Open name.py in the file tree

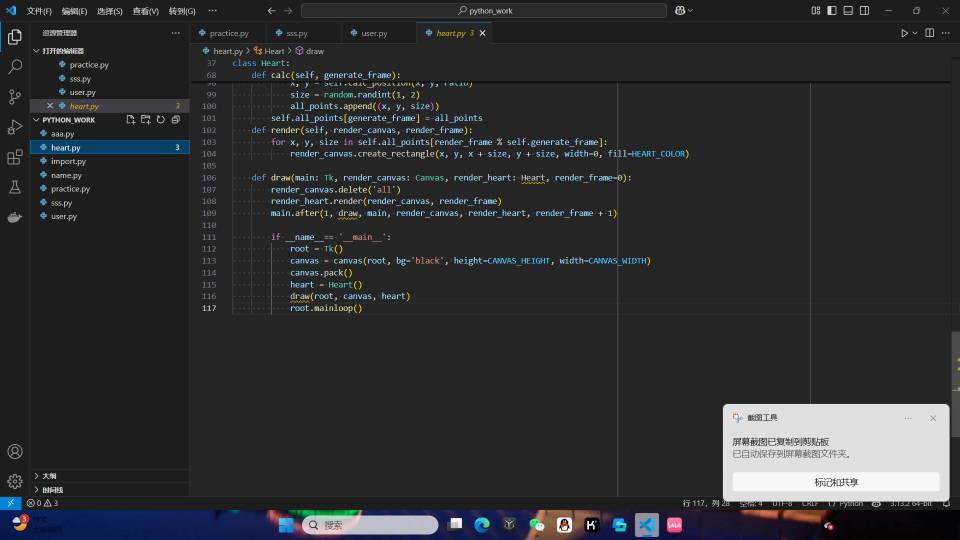[x=66, y=175]
